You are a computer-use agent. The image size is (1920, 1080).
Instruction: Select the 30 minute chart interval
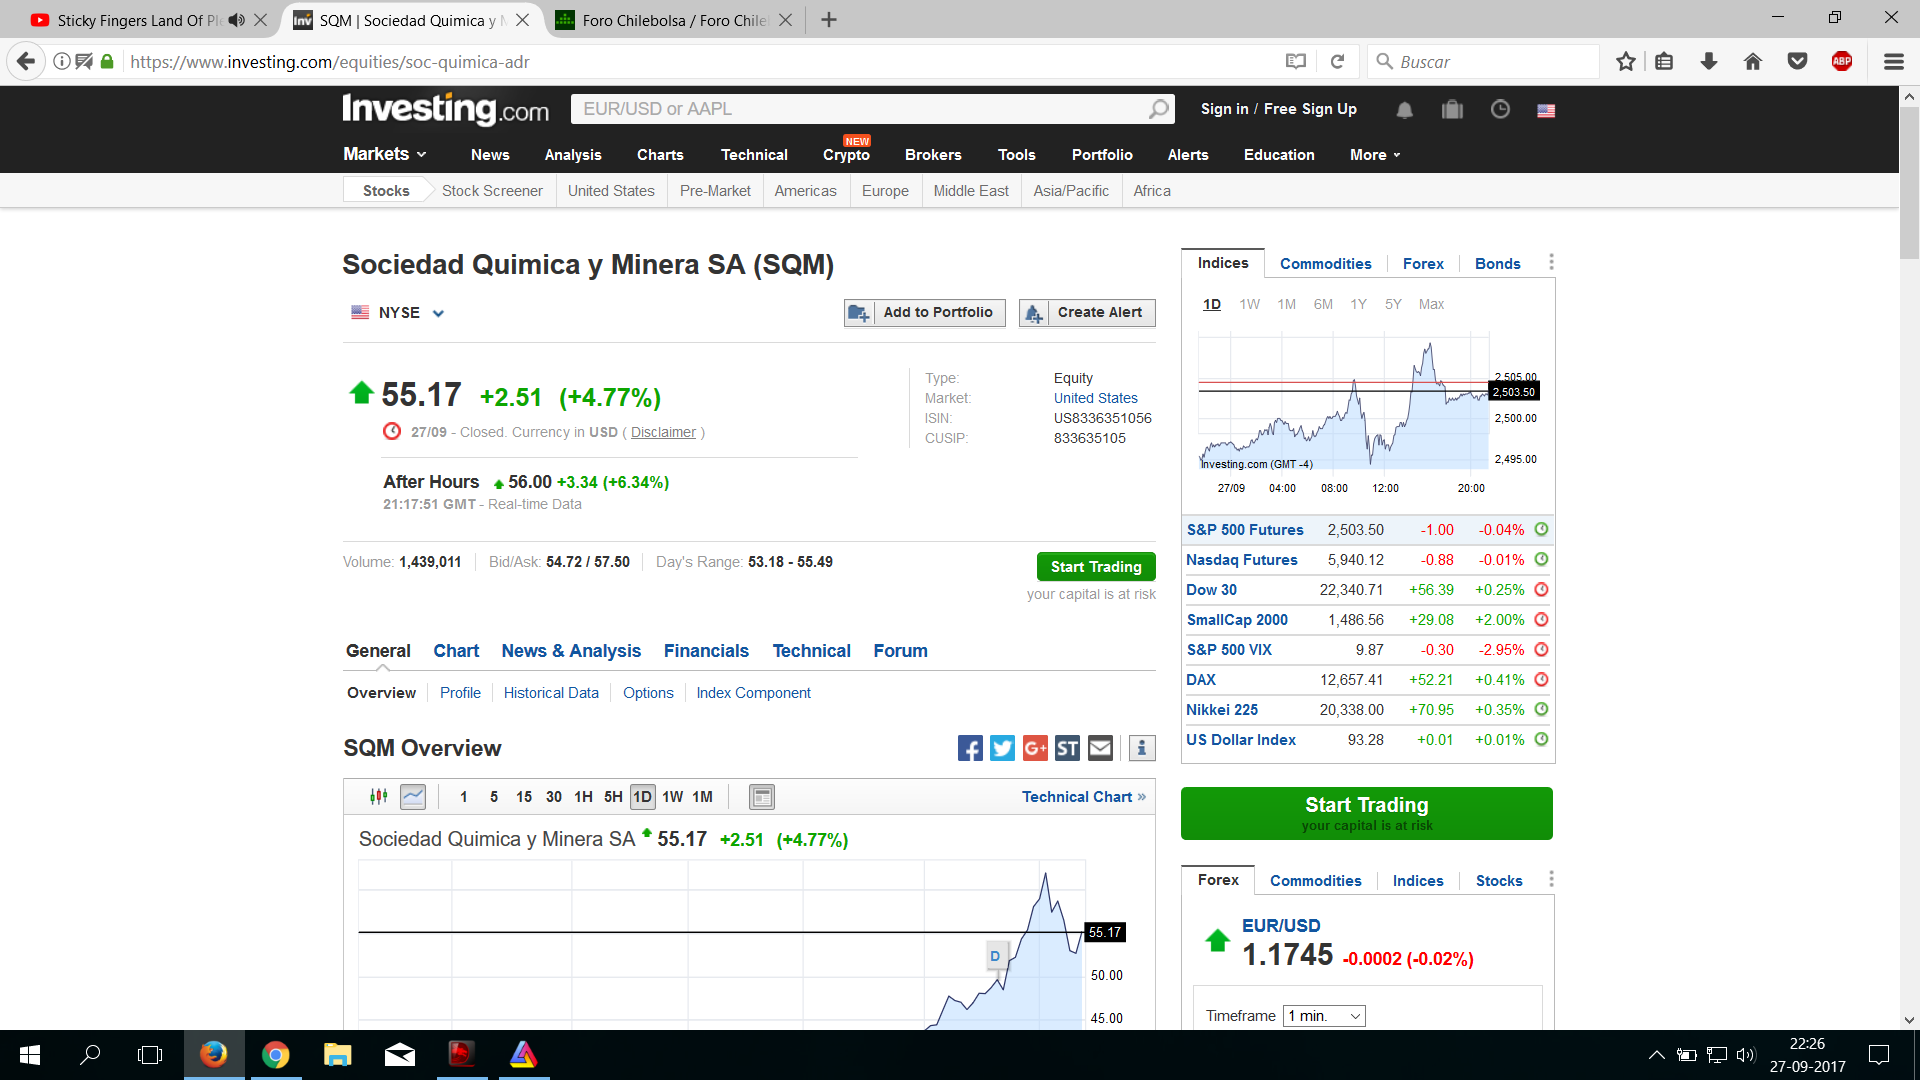coord(554,797)
